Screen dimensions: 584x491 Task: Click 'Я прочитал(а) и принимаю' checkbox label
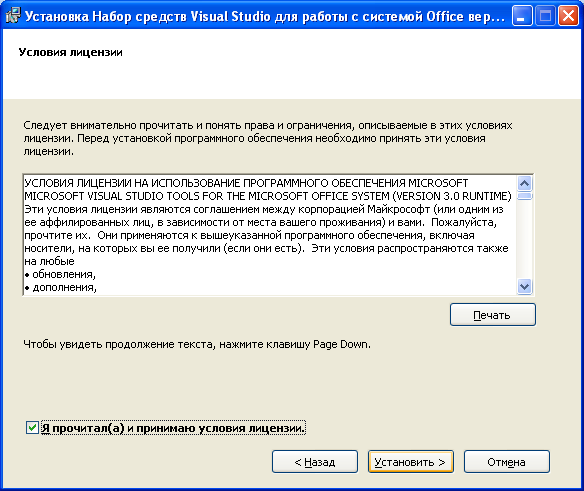(x=173, y=428)
